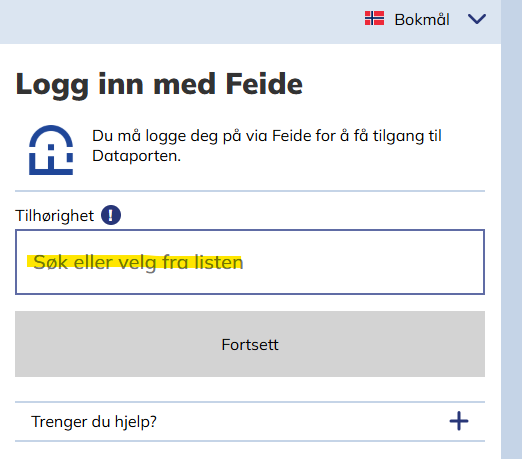Open the Bokmål language selector
This screenshot has width=522, height=459.
point(425,19)
